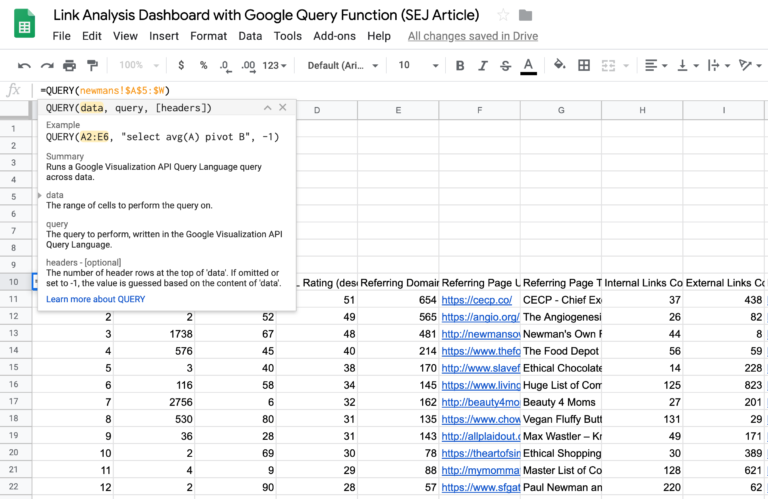
Task: Open the Data menu
Action: click(250, 36)
